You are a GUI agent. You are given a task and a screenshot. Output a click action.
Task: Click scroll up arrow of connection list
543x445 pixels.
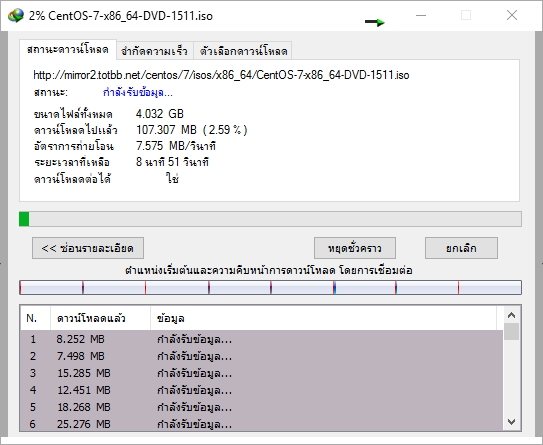(x=511, y=315)
